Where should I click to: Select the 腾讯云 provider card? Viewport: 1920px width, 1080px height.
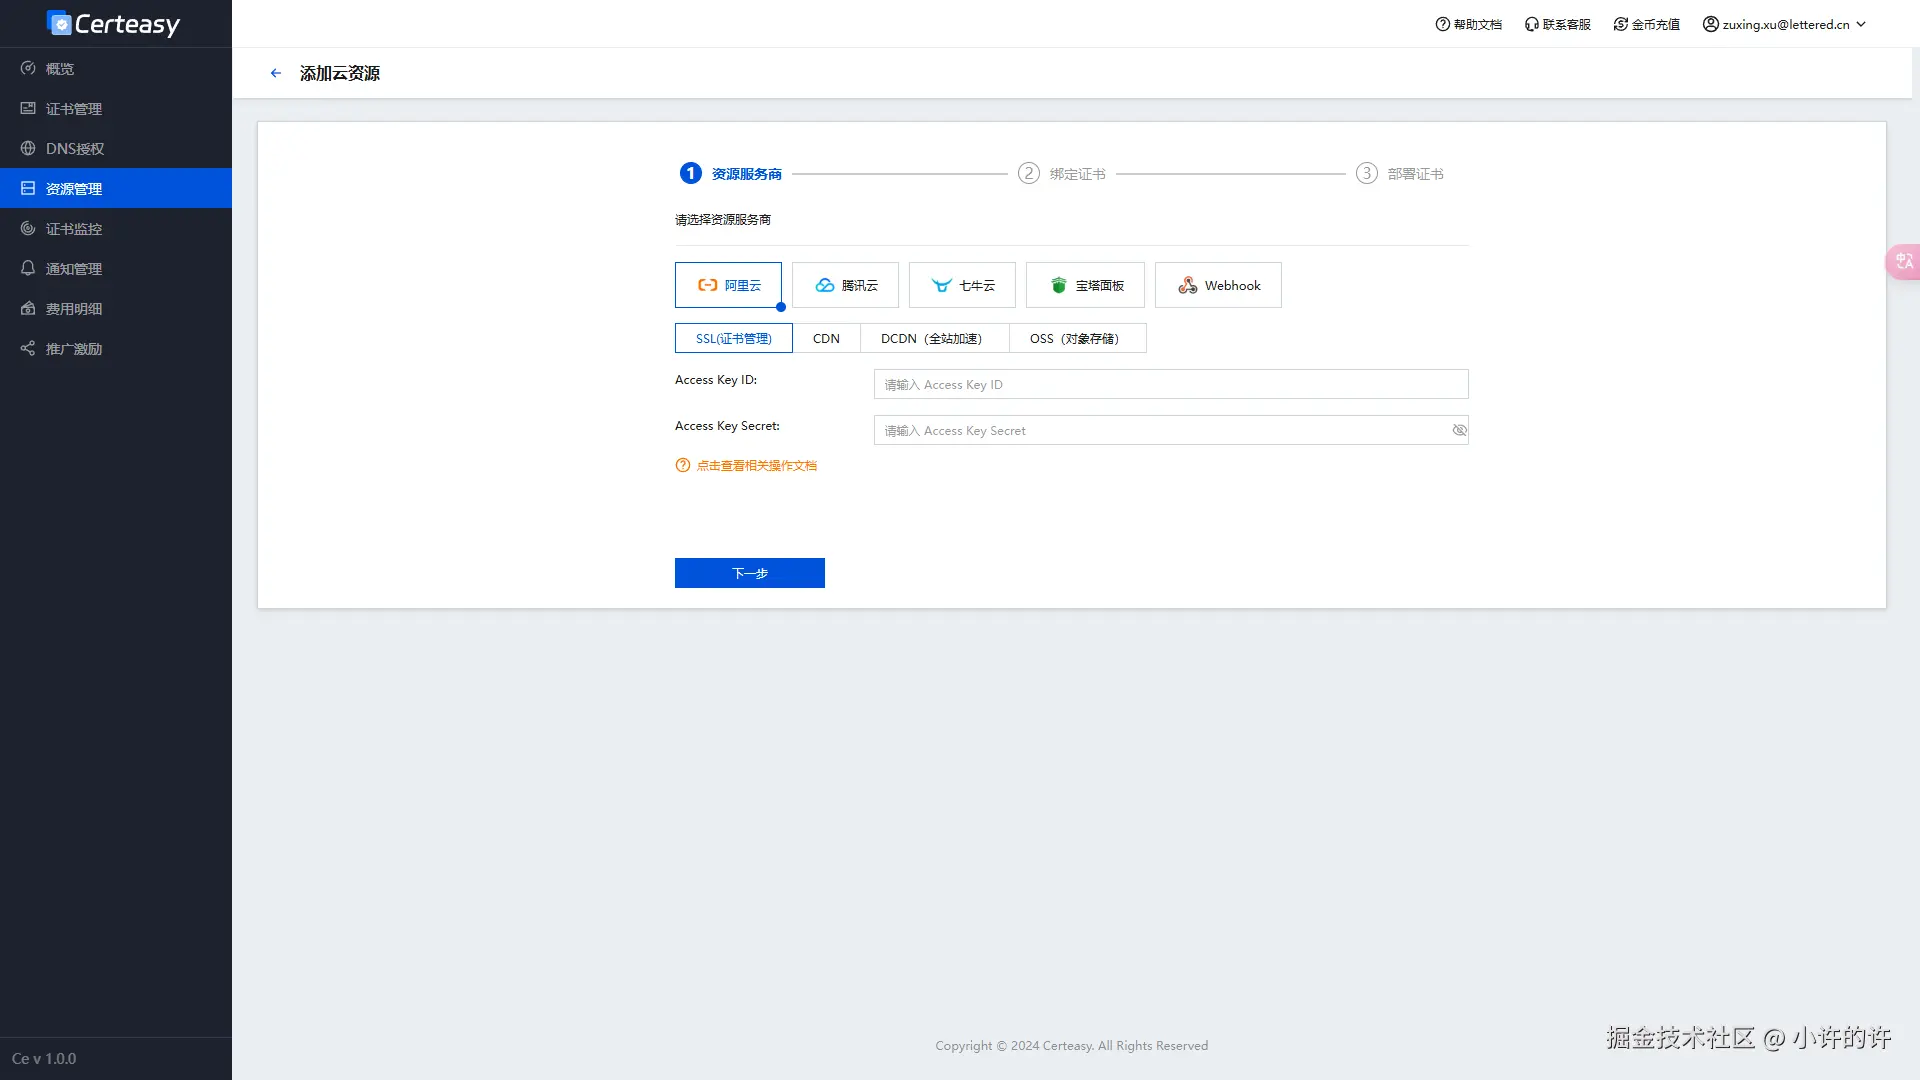point(845,285)
